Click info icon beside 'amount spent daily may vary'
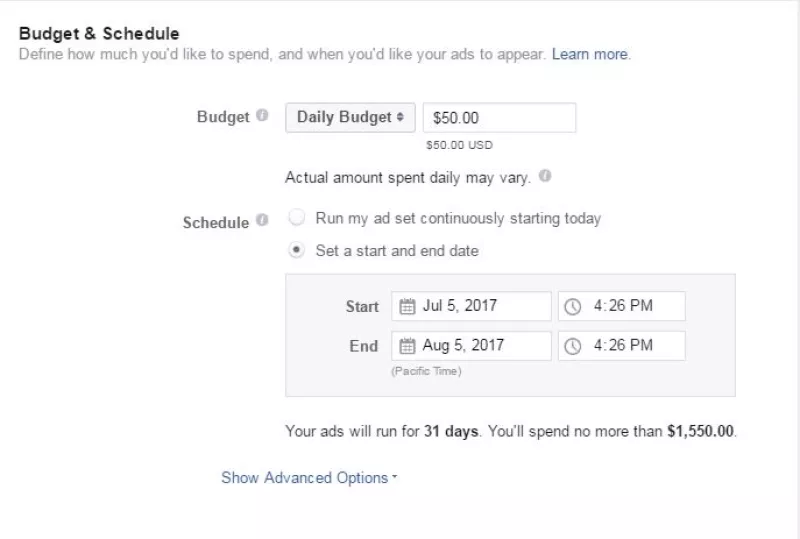Image resolution: width=800 pixels, height=539 pixels. click(545, 176)
